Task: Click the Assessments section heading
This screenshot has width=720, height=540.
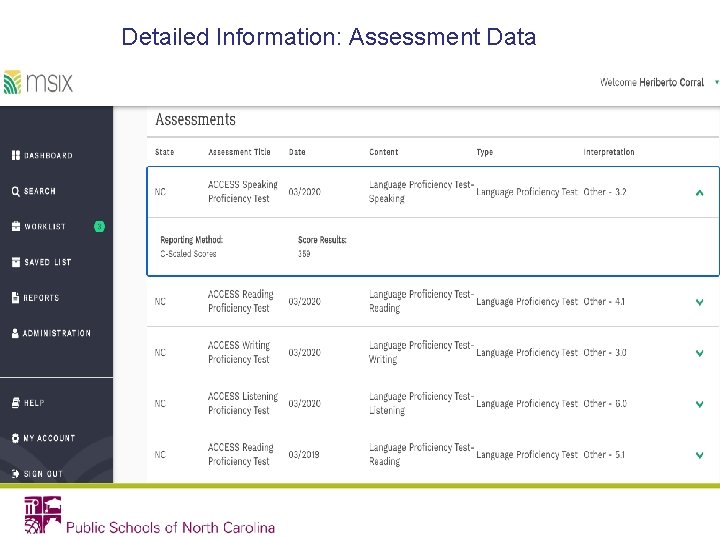Action: [x=195, y=119]
